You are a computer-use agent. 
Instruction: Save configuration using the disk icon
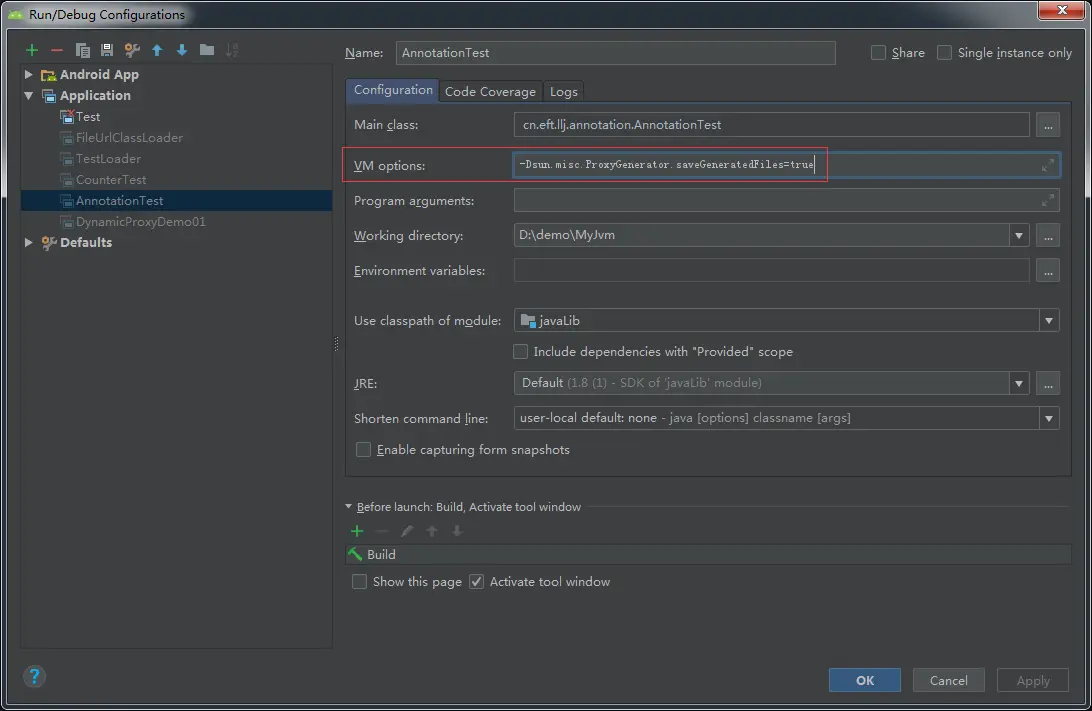click(x=107, y=49)
